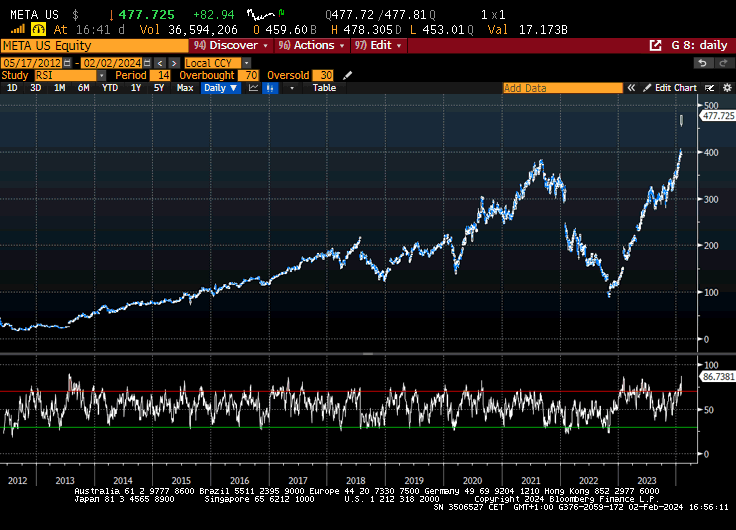Click the price change +82.94

tap(213, 15)
